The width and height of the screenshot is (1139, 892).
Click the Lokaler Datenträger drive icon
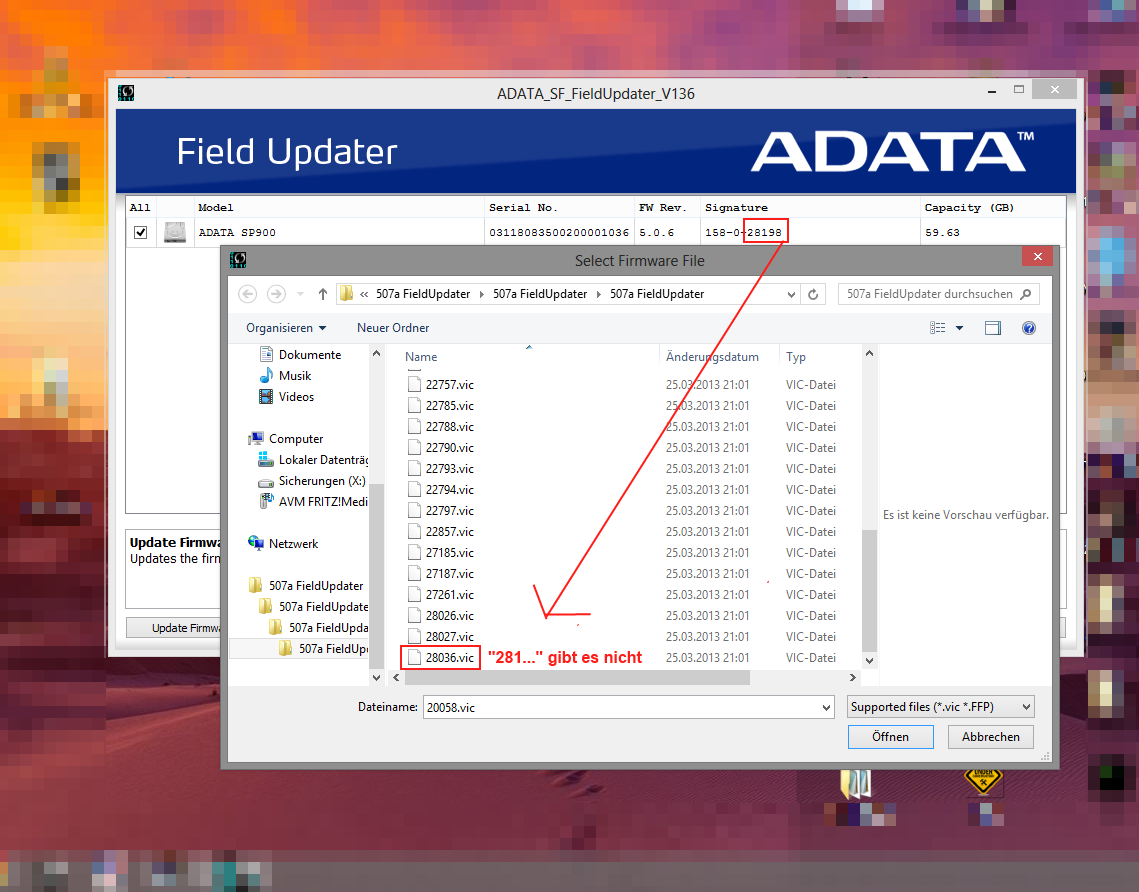266,460
